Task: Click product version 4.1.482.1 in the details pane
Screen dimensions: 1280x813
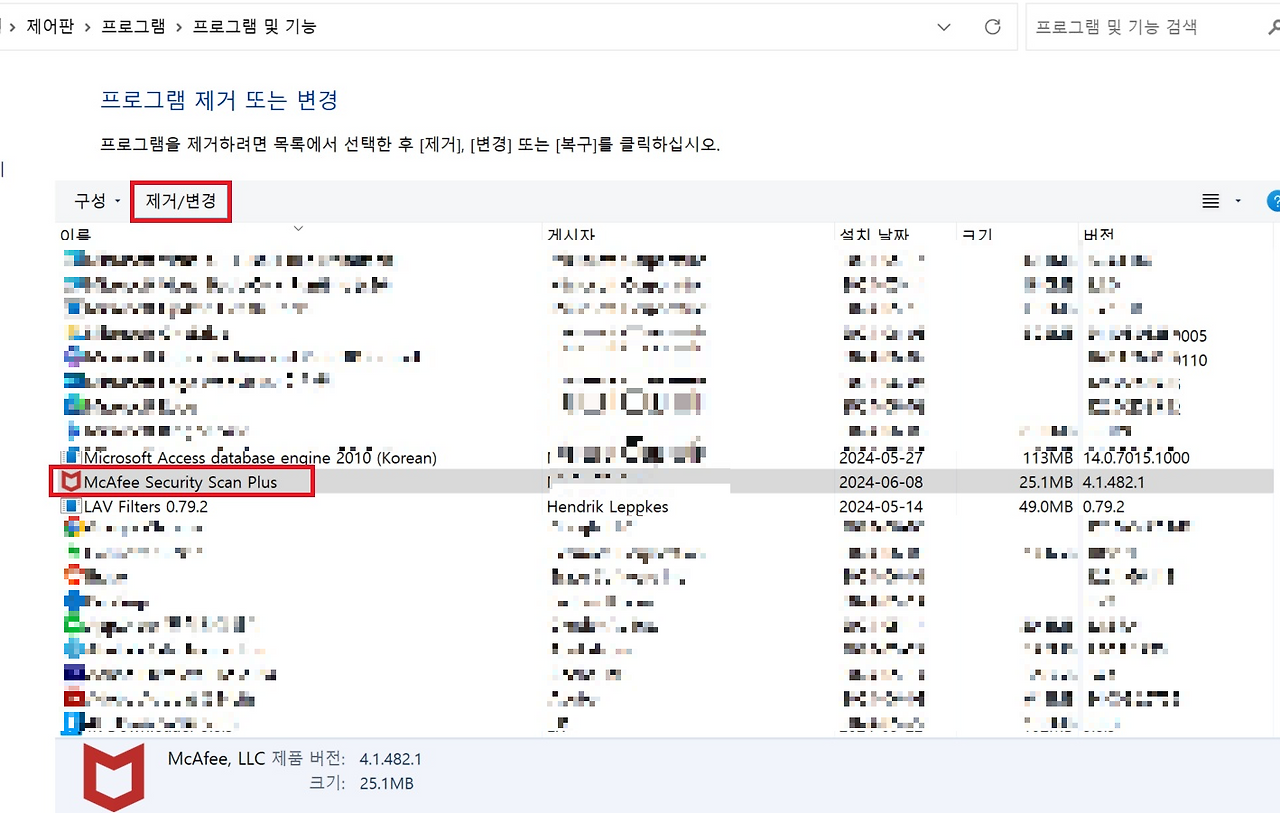Action: click(x=390, y=759)
